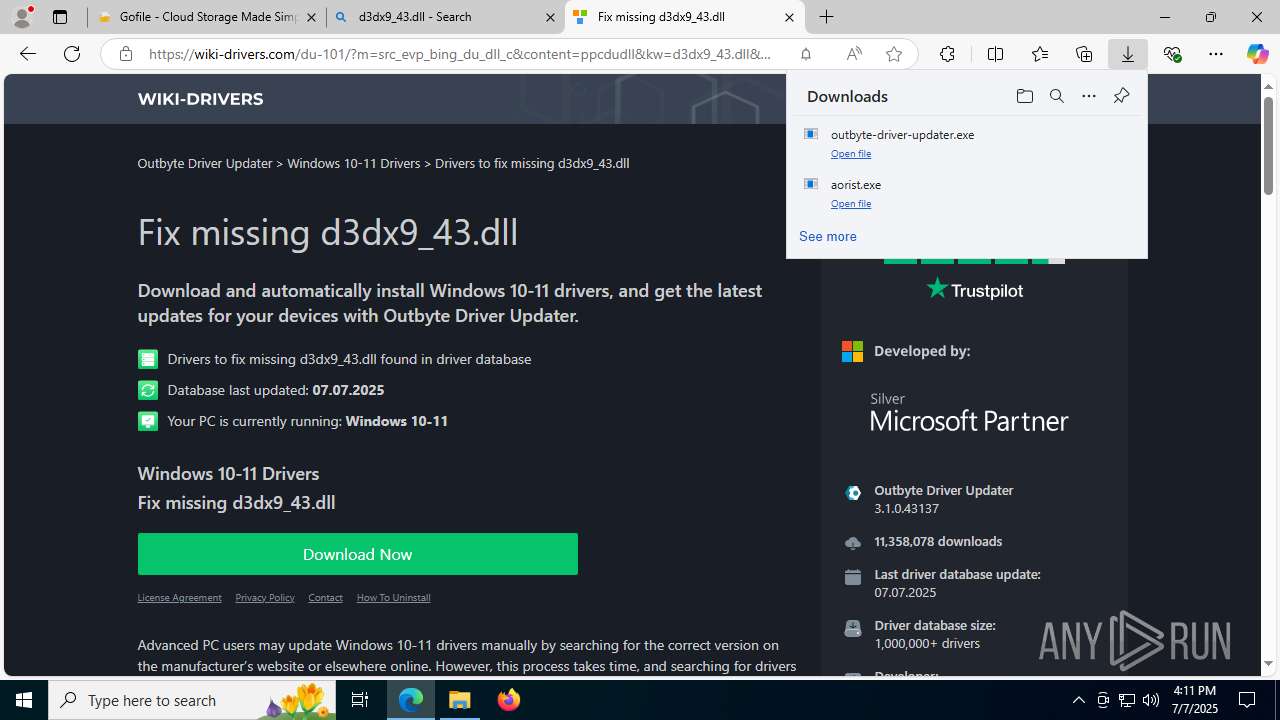Open Firefox from the taskbar

click(509, 700)
